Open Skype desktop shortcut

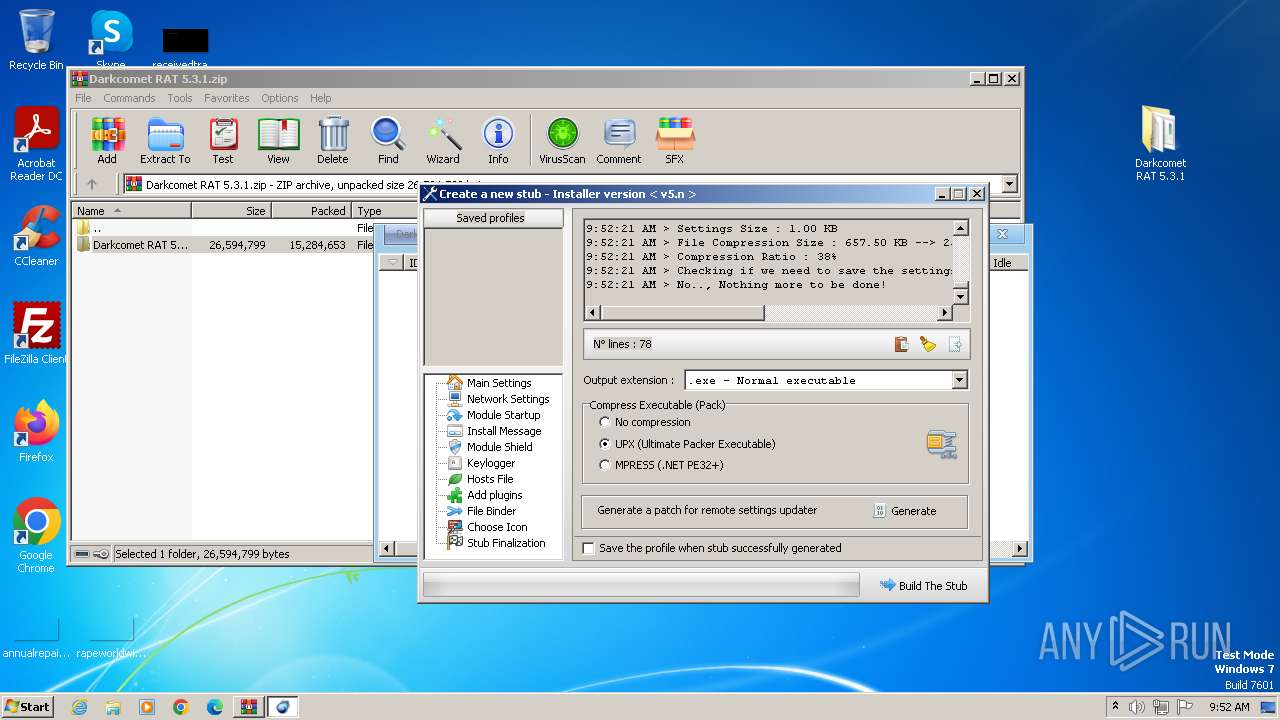(x=110, y=40)
